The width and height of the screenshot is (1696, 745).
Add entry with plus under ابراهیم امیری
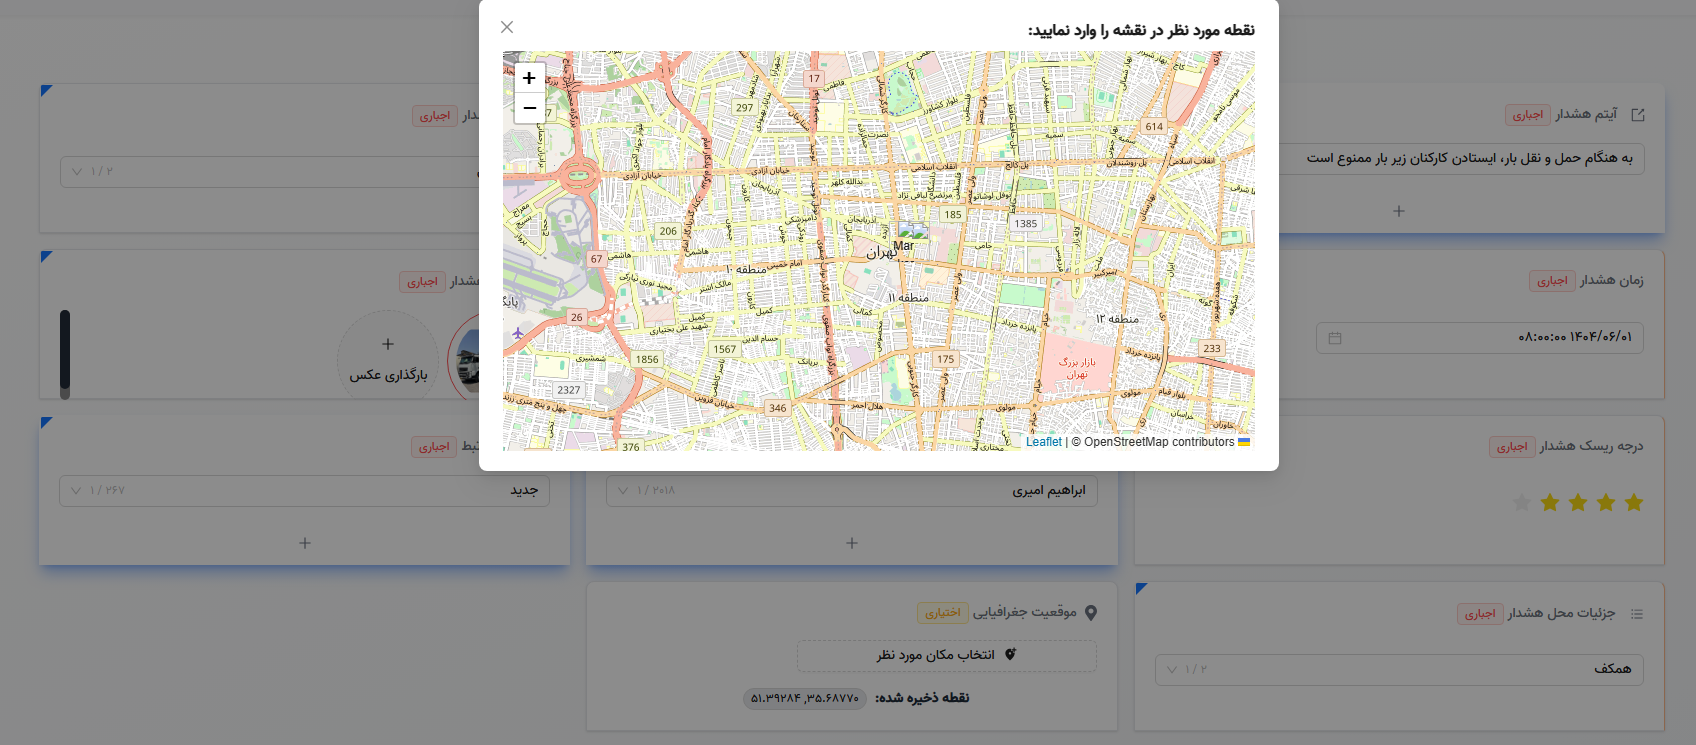tap(852, 543)
